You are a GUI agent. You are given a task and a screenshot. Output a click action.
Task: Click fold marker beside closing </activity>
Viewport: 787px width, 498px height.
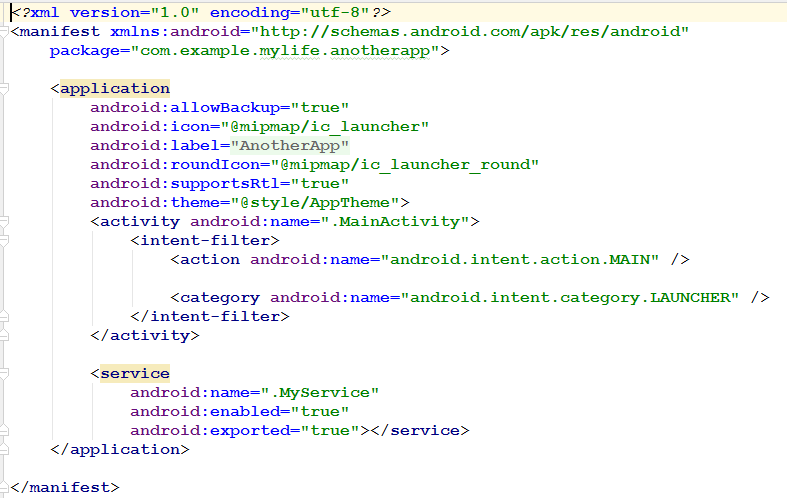4,336
